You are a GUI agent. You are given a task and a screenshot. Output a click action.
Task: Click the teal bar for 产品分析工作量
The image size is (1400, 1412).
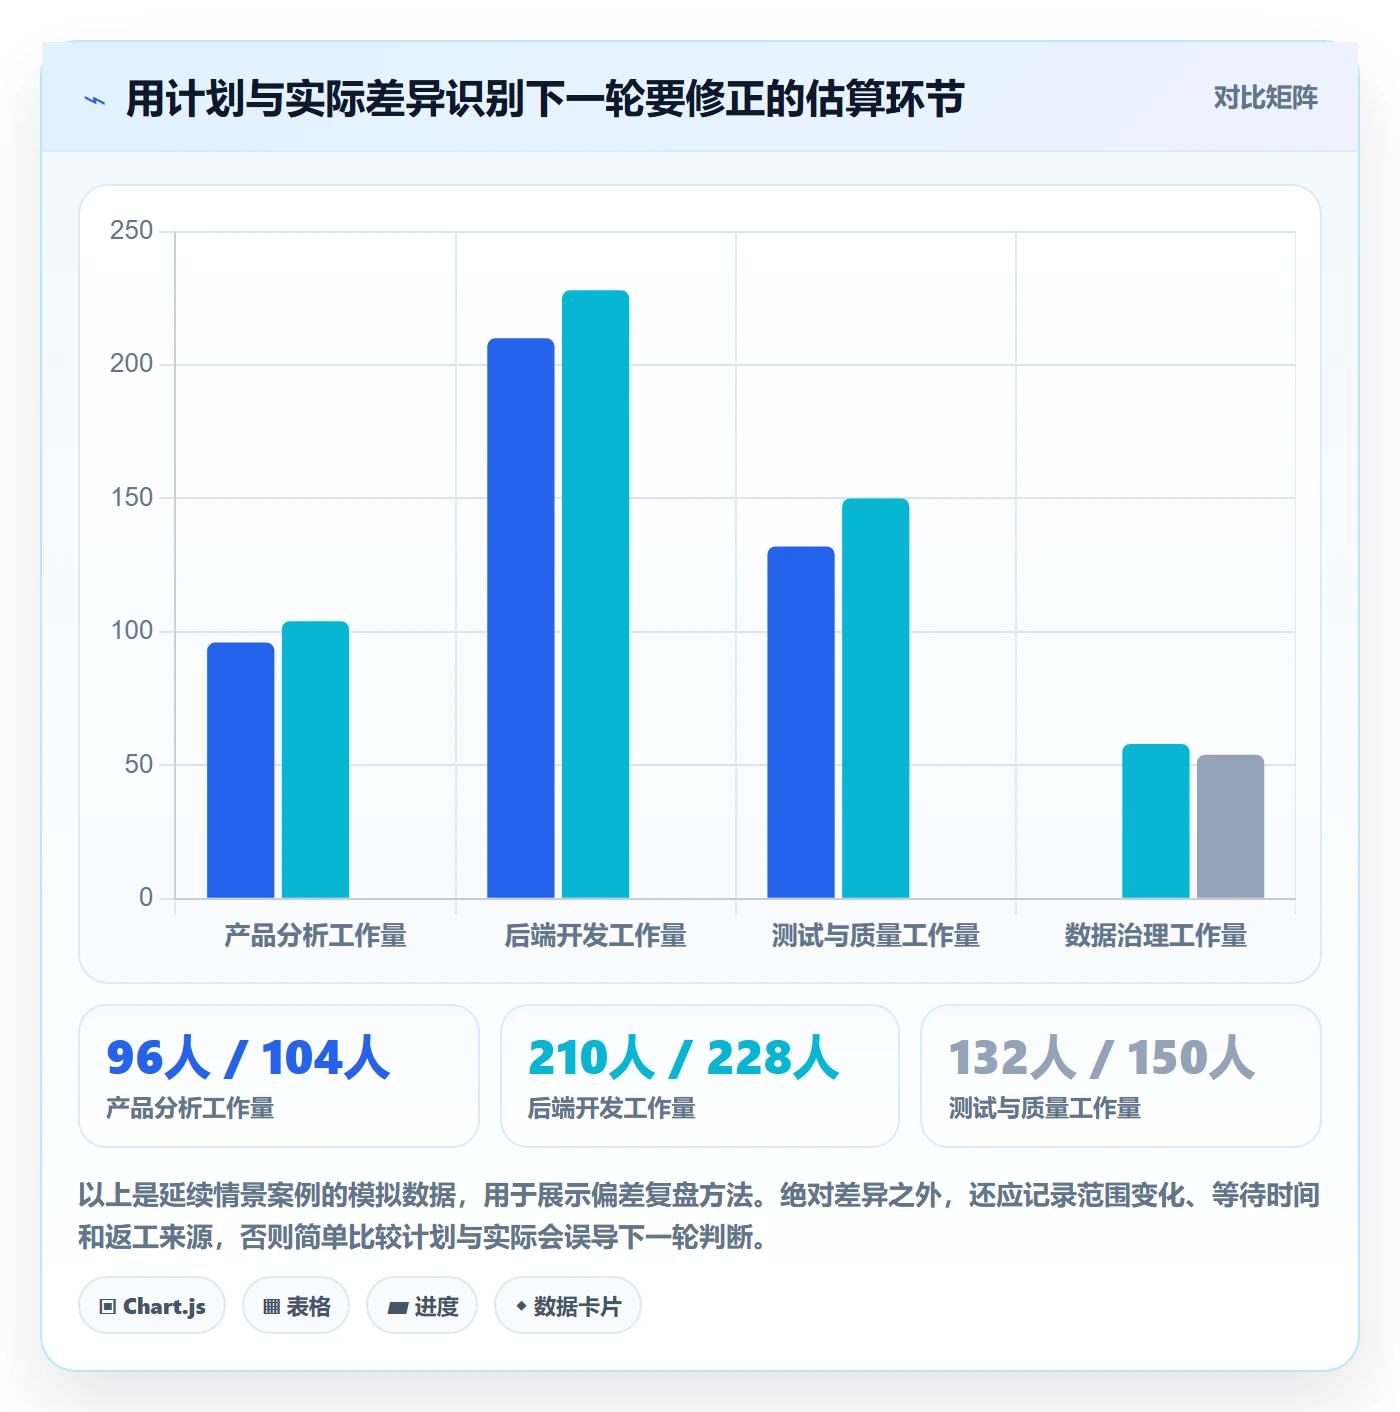click(316, 760)
